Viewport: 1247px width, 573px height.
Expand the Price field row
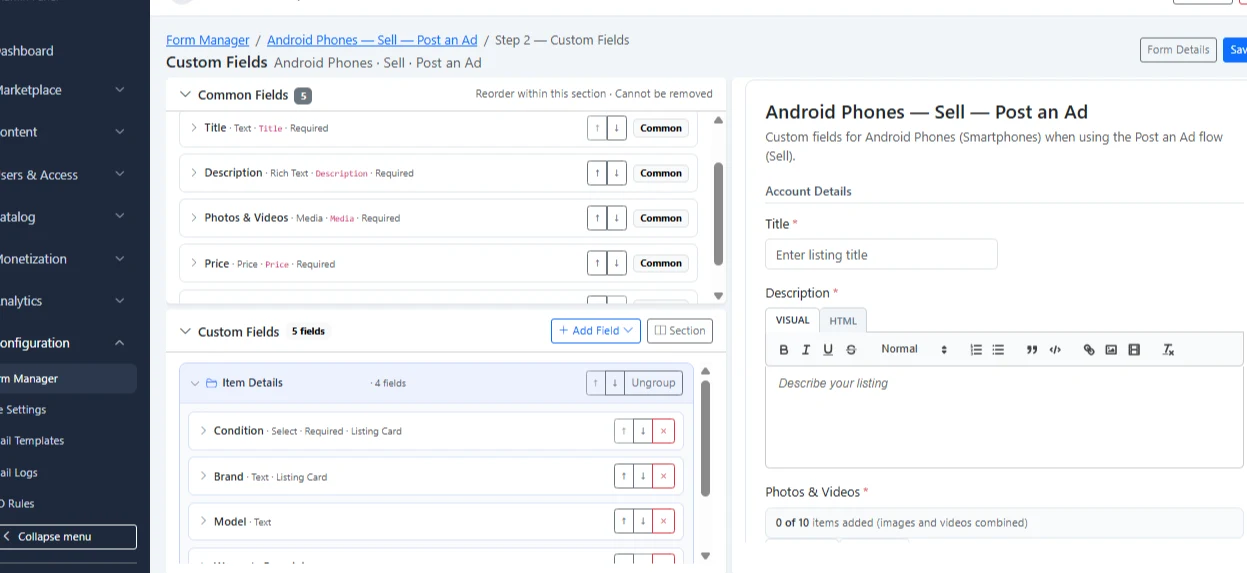pyautogui.click(x=194, y=264)
